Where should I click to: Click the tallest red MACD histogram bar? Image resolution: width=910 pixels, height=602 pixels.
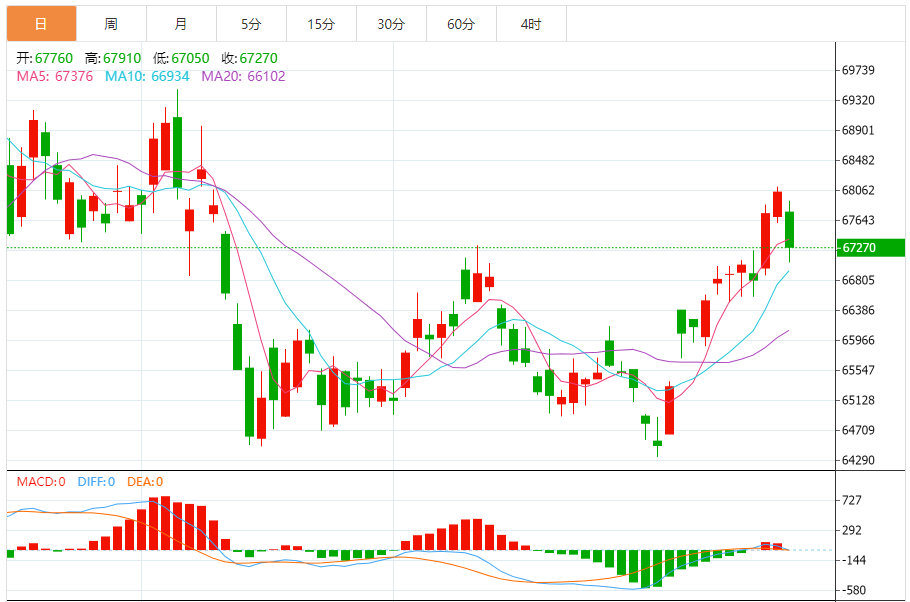click(165, 523)
